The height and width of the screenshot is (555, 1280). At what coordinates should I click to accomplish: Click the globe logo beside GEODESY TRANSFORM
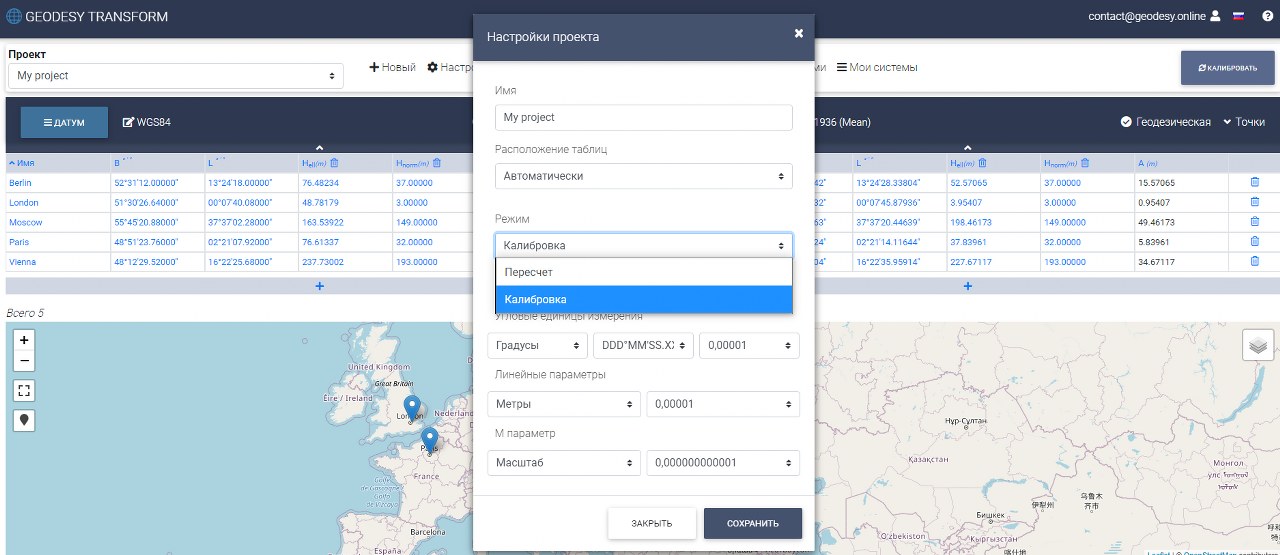tap(14, 17)
